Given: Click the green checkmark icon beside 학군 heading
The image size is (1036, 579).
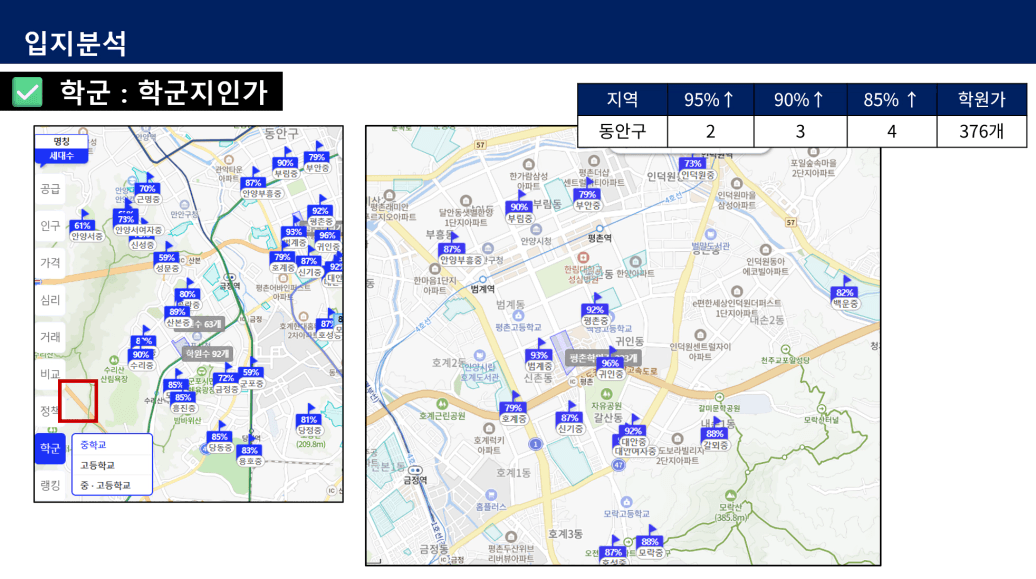Looking at the screenshot, I should pyautogui.click(x=28, y=92).
